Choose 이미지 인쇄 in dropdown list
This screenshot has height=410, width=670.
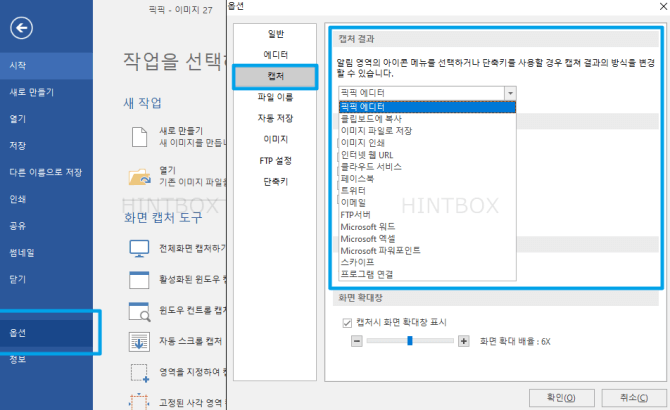click(427, 143)
